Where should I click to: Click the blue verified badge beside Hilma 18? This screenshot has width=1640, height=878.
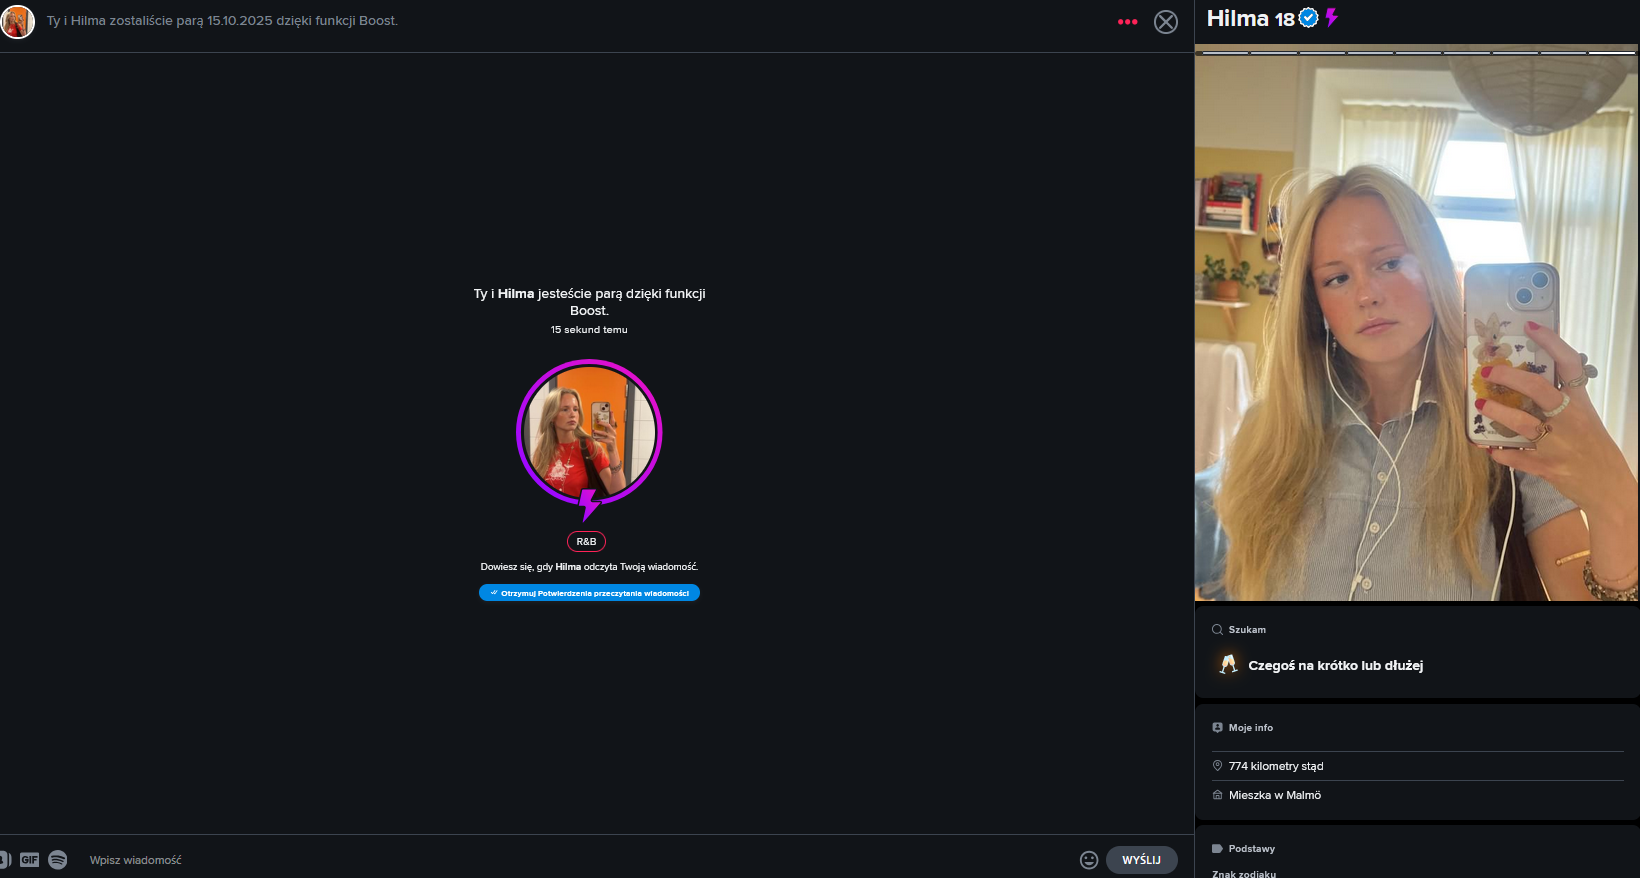[x=1309, y=18]
